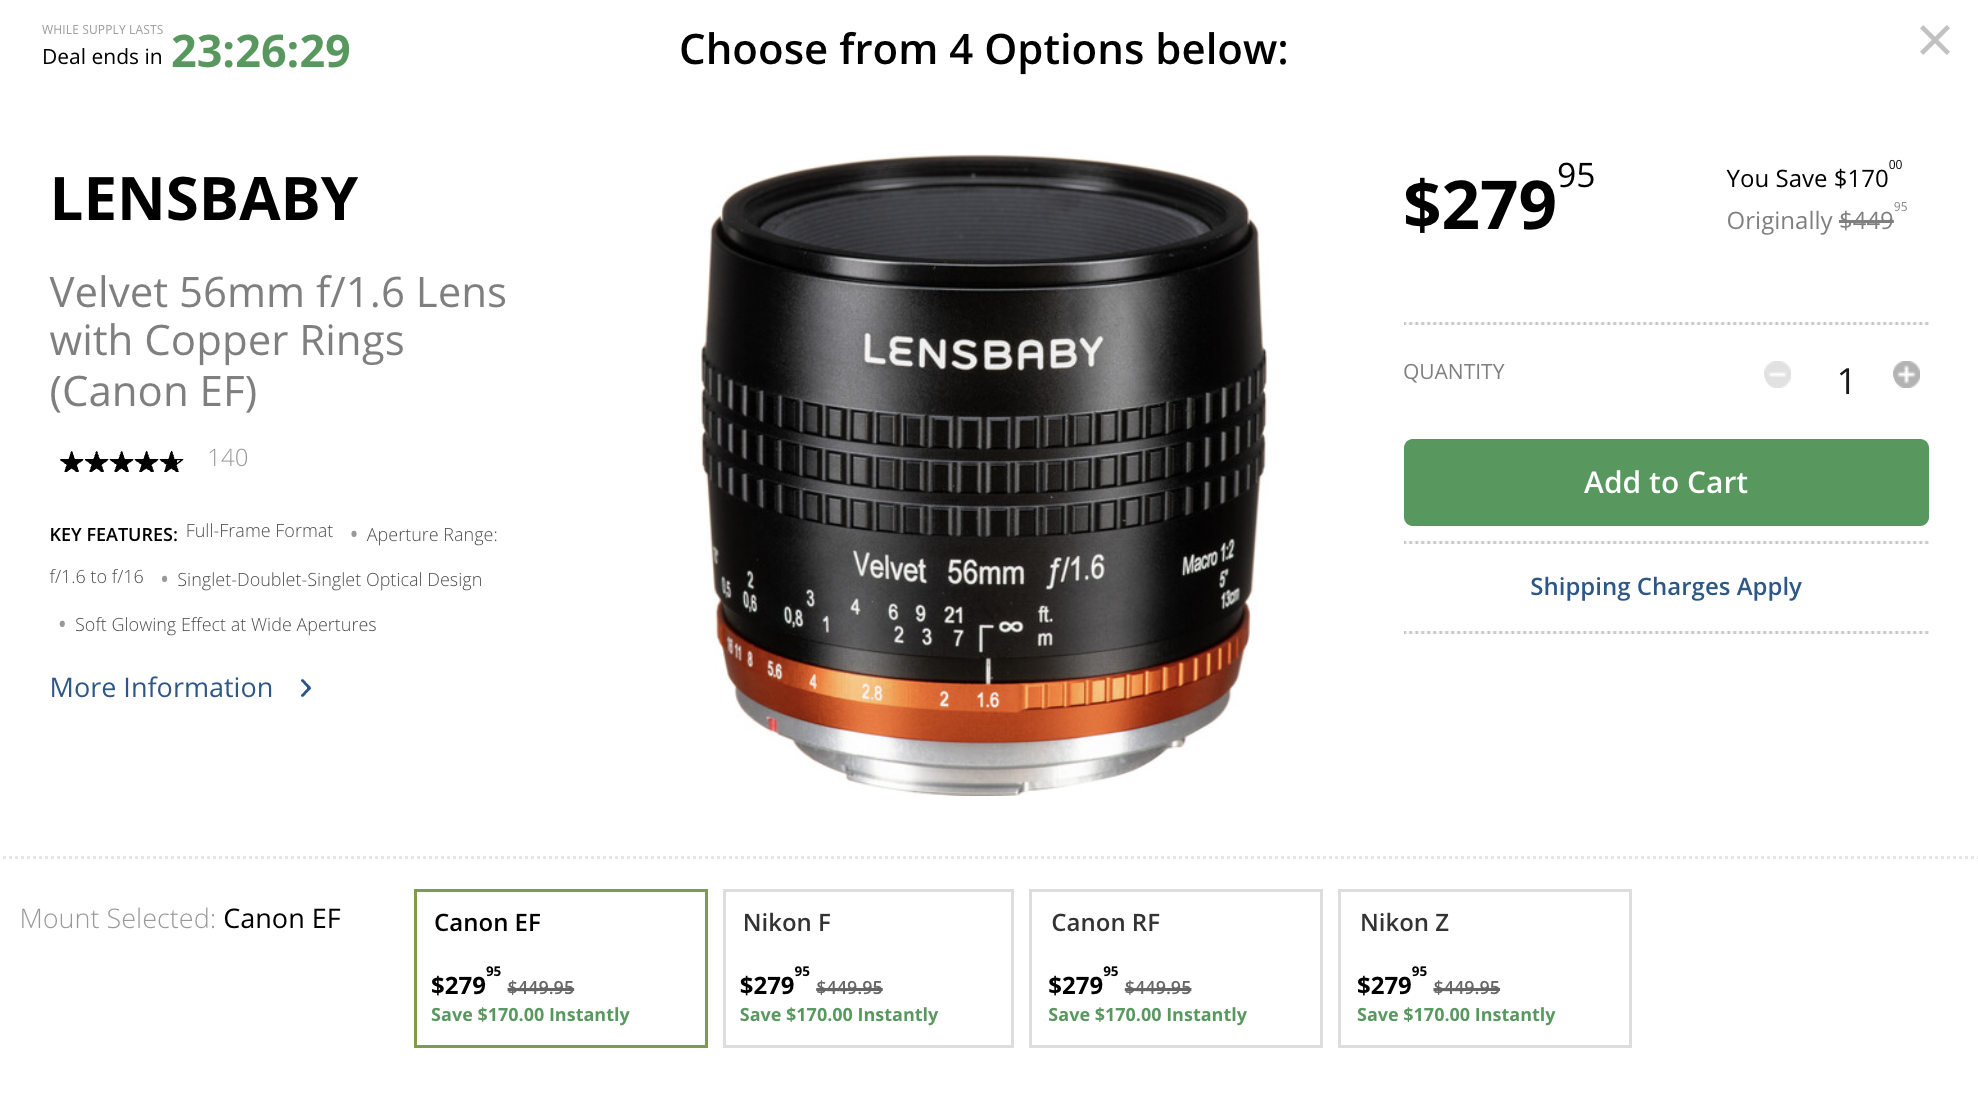Click the chevron beside More Information

pyautogui.click(x=306, y=688)
